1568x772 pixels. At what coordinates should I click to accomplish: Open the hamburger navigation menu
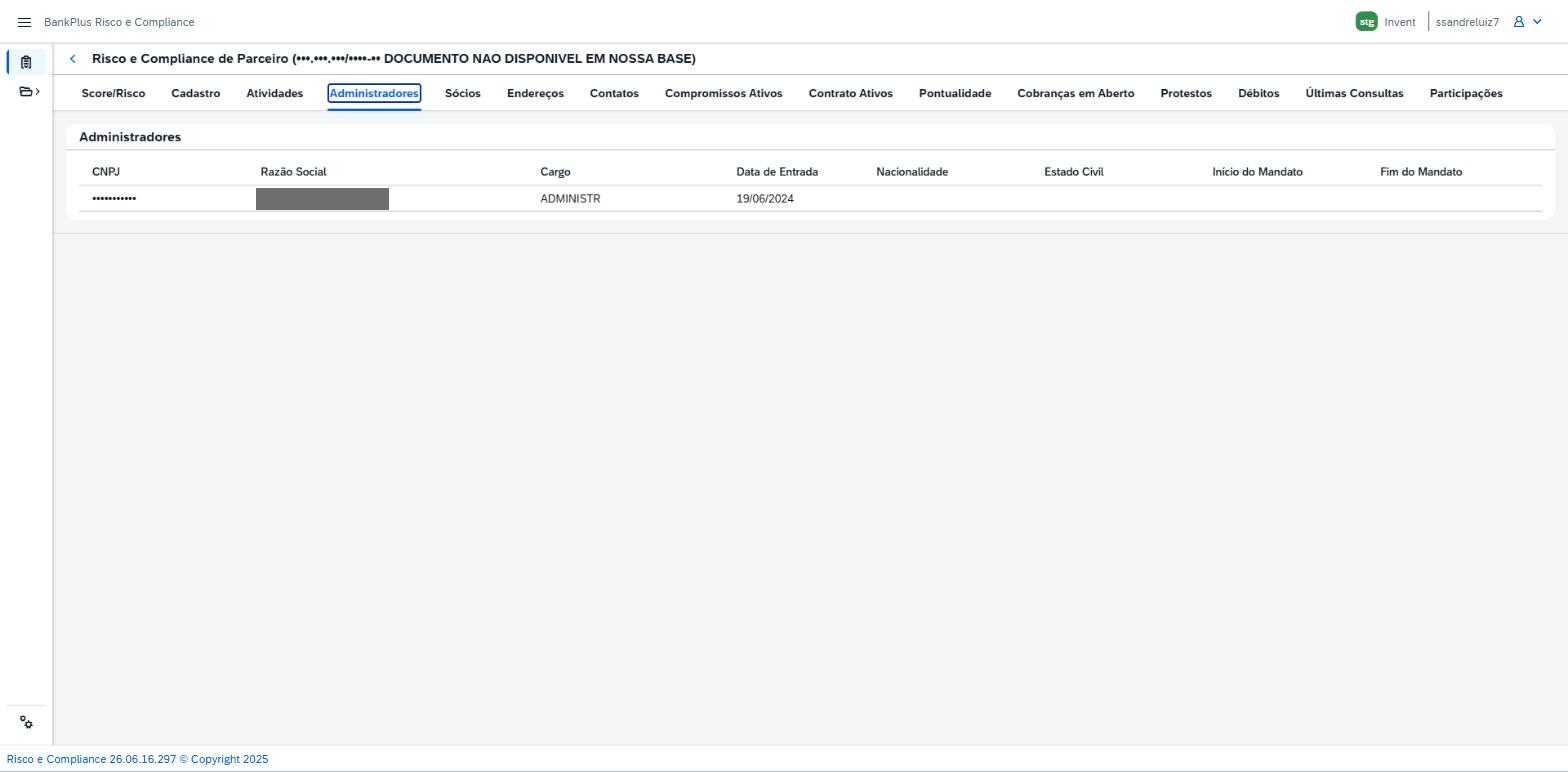pos(25,22)
